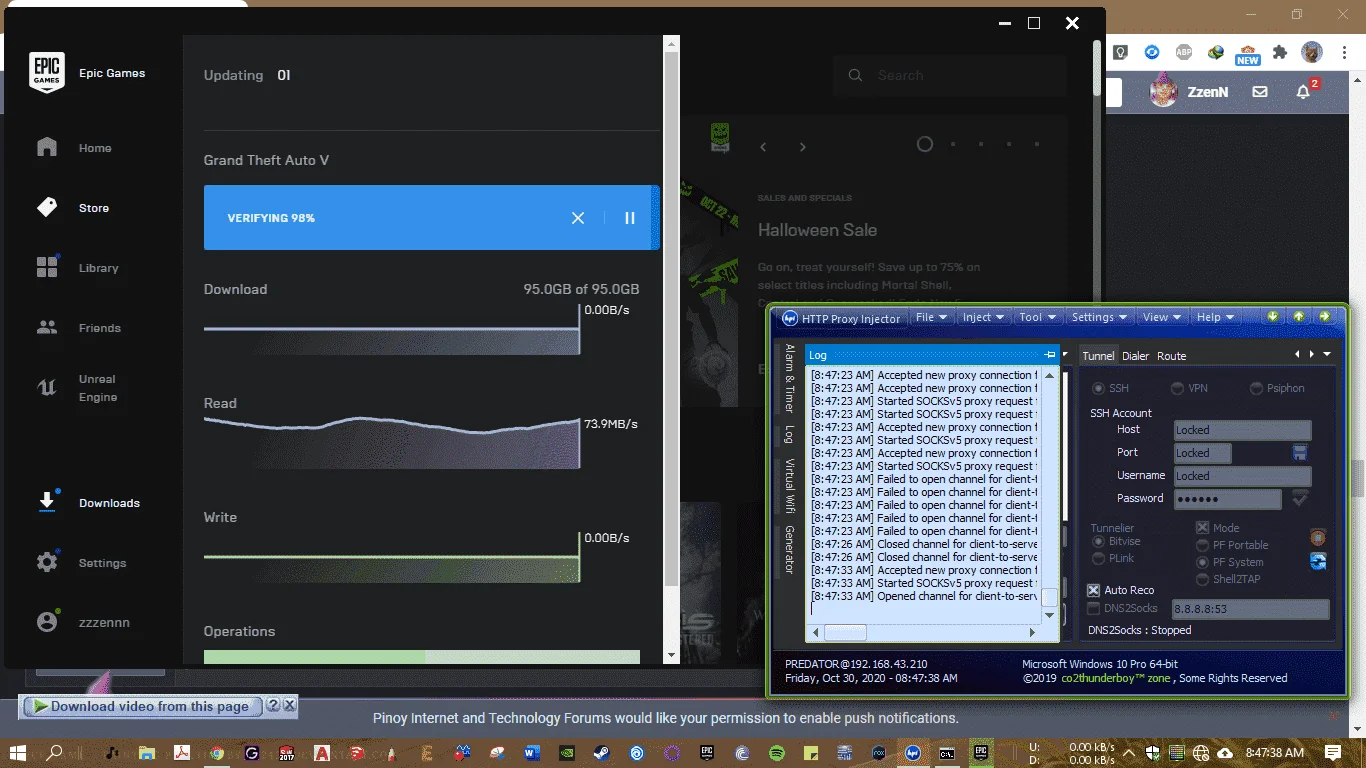Pause the Grand Theft Auto V update
The height and width of the screenshot is (768, 1366).
pos(630,218)
